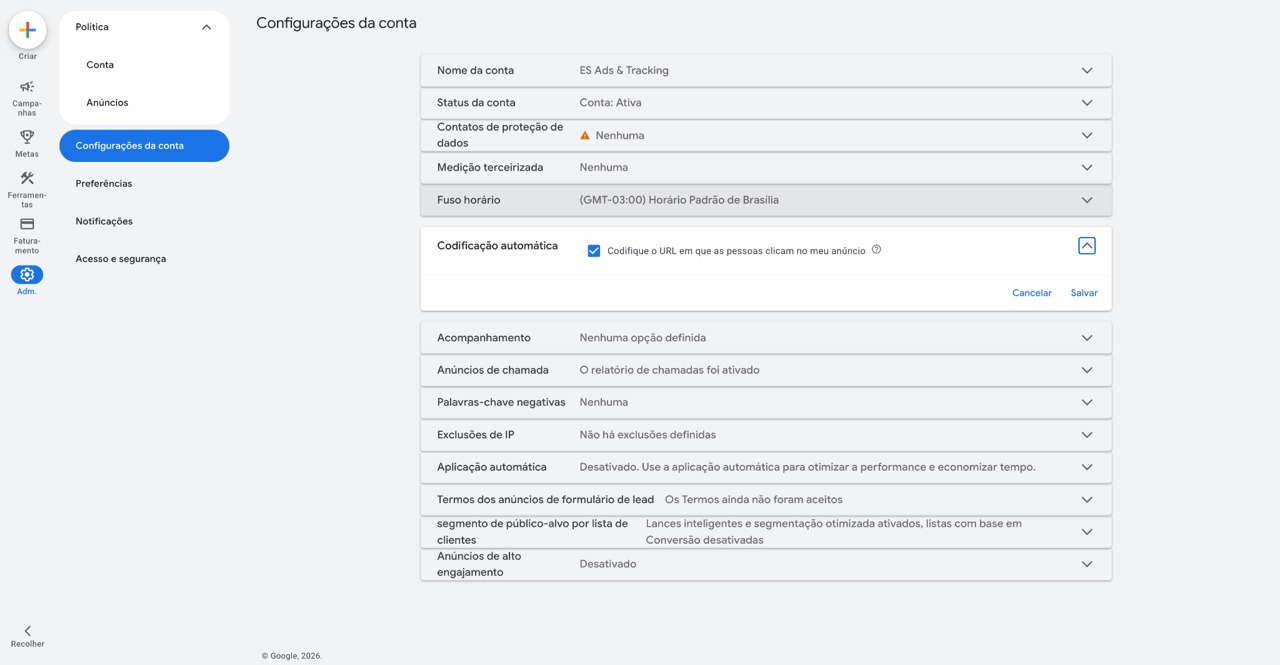Expand the Acompanhamento row
Image resolution: width=1280 pixels, height=665 pixels.
pos(766,338)
